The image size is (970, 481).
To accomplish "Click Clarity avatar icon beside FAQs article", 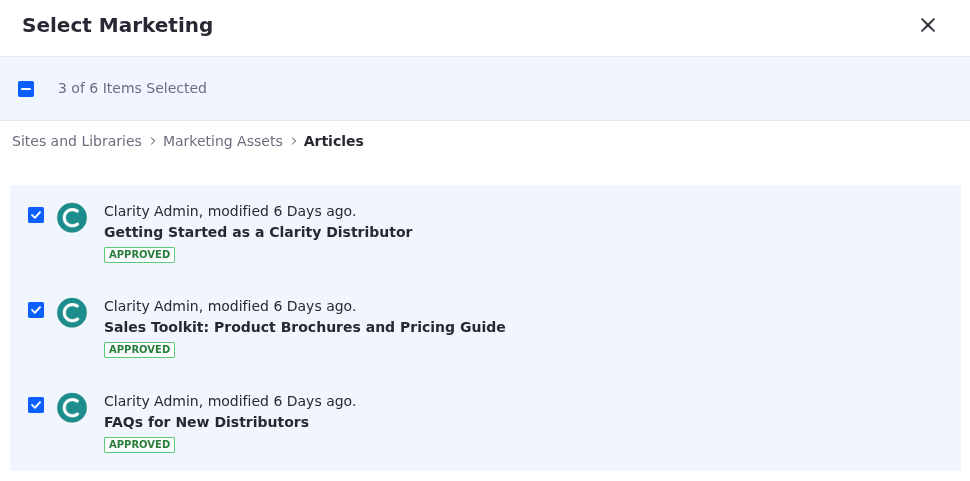I will (x=72, y=408).
